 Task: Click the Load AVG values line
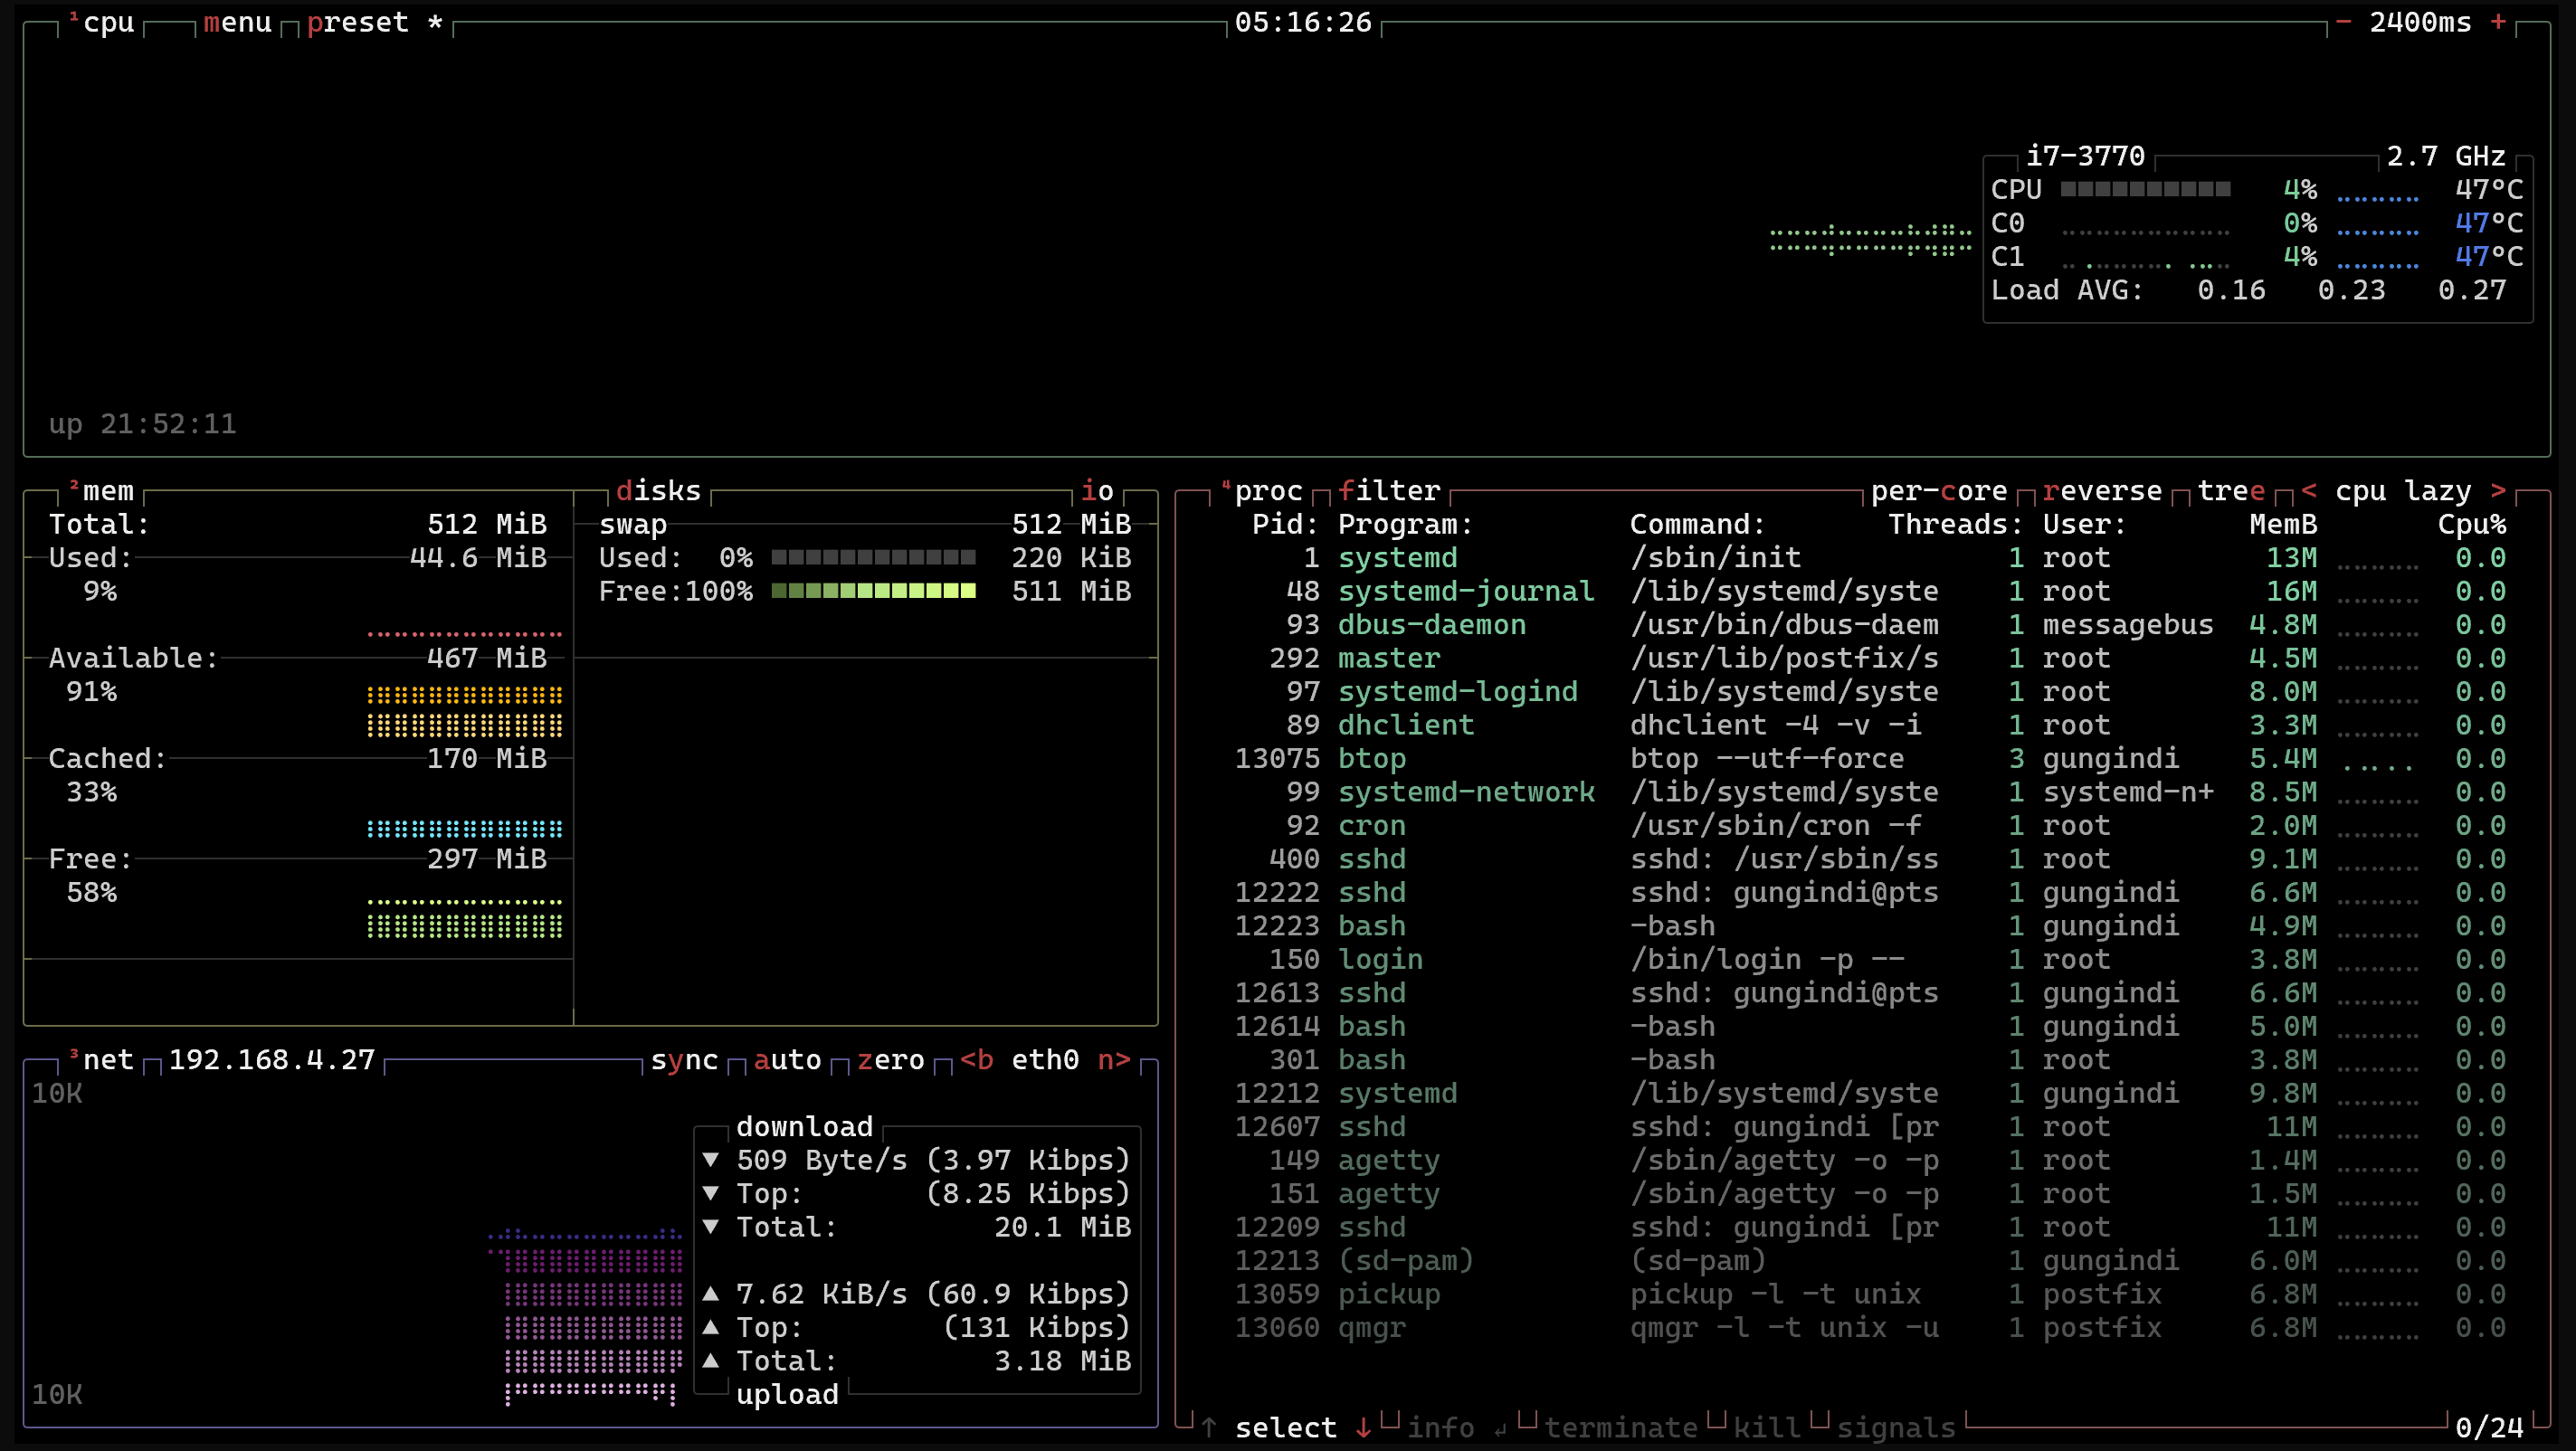[x=2248, y=290]
